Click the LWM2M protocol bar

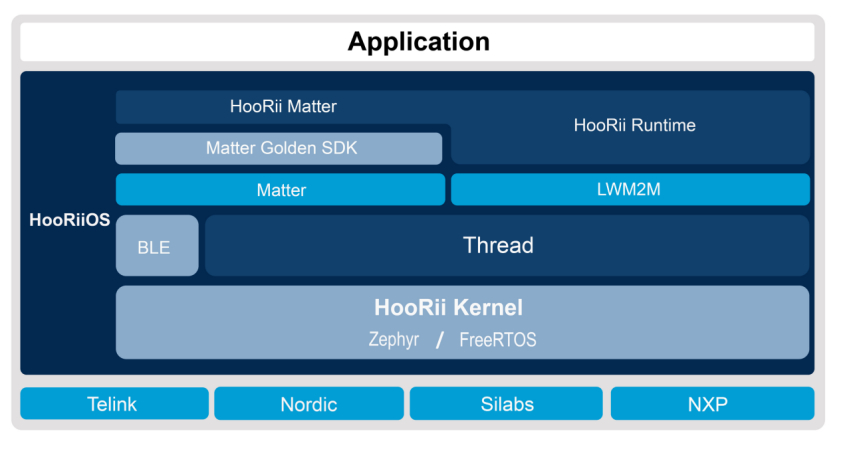(x=630, y=190)
